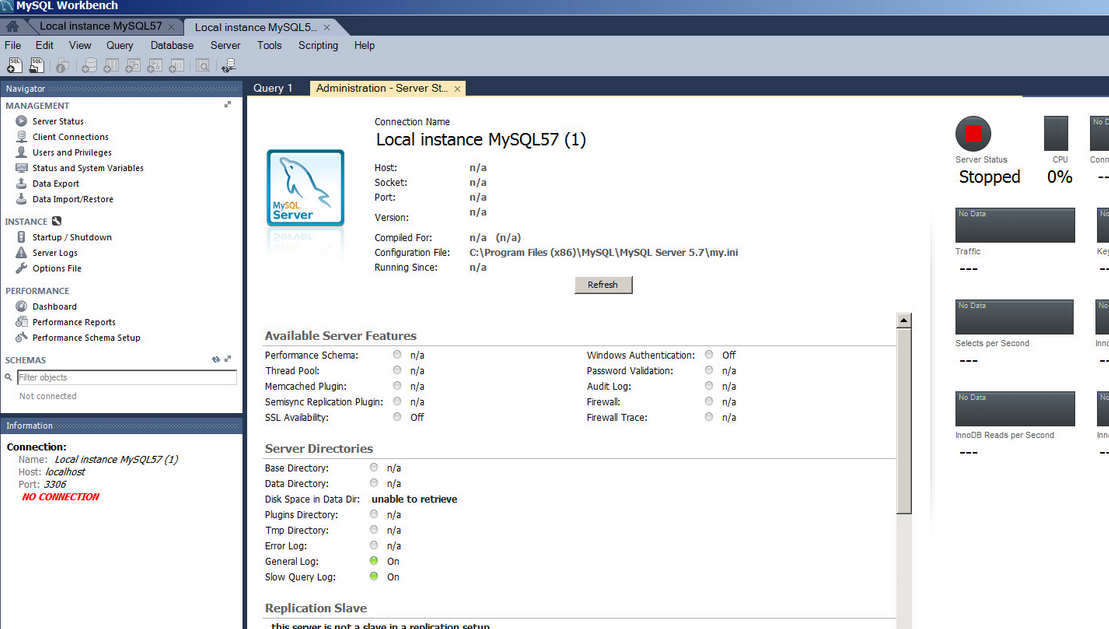Open the Scripting menu

[x=318, y=45]
